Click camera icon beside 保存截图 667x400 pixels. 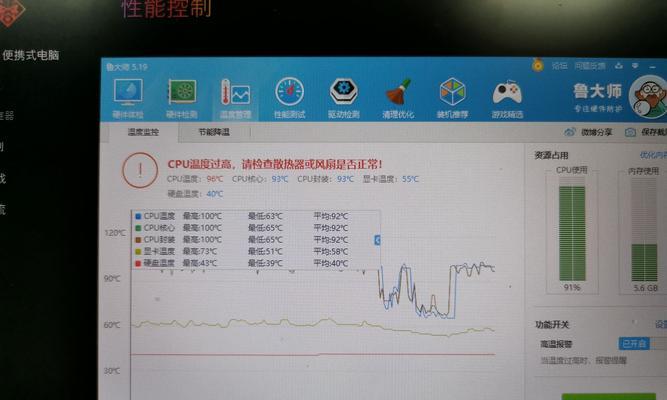(x=630, y=132)
